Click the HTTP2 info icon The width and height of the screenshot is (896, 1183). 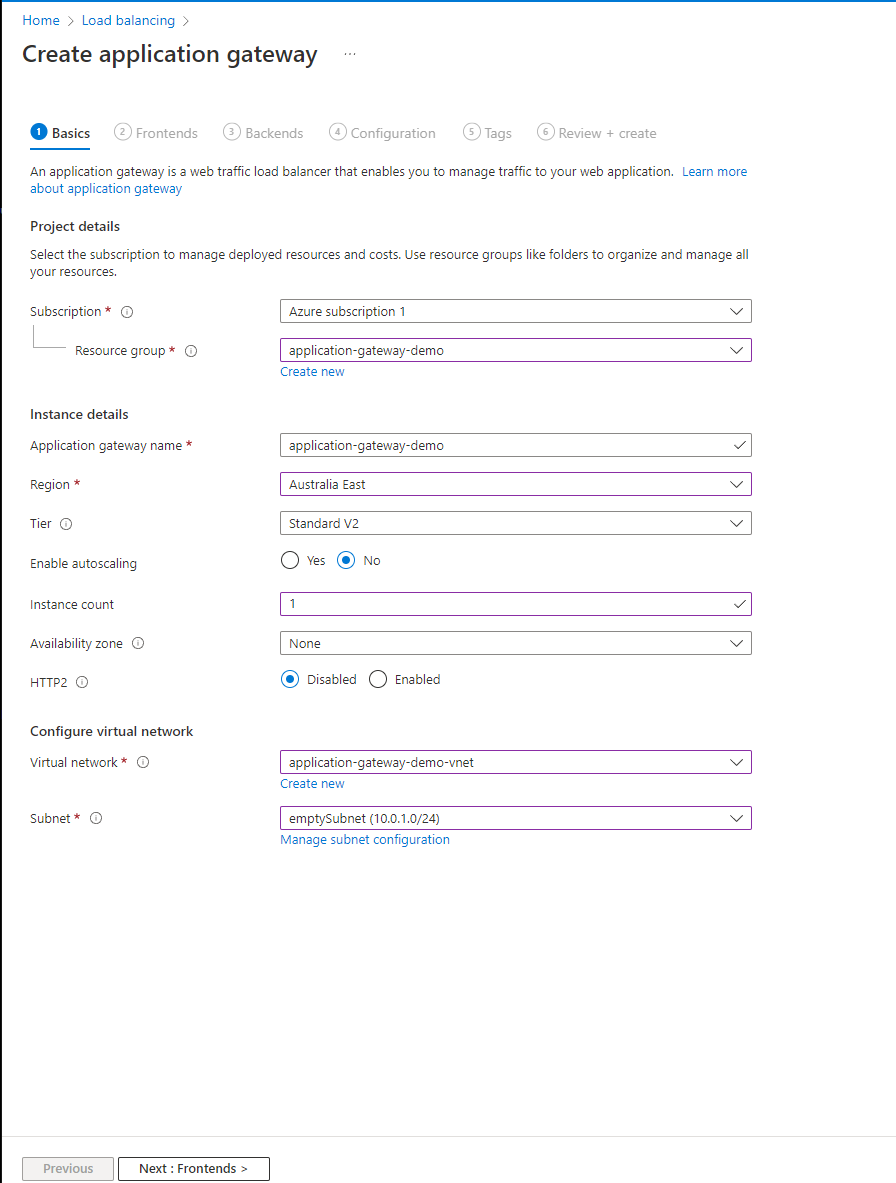(x=81, y=682)
